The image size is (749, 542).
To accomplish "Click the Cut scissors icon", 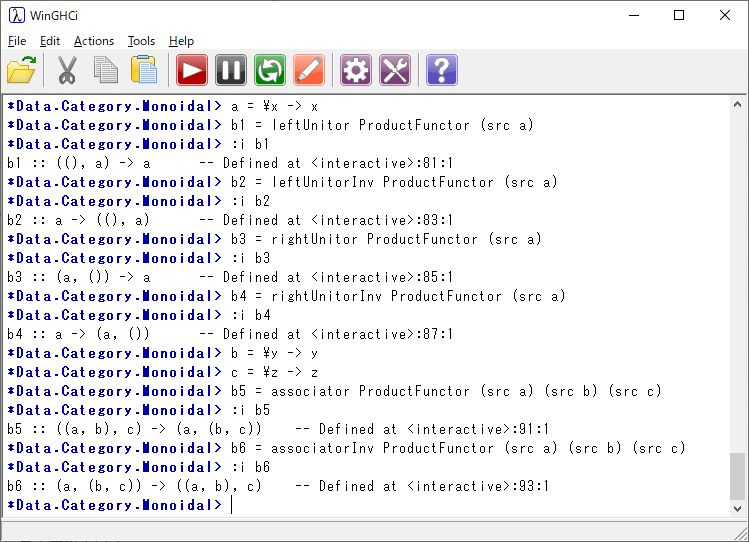I will click(66, 70).
